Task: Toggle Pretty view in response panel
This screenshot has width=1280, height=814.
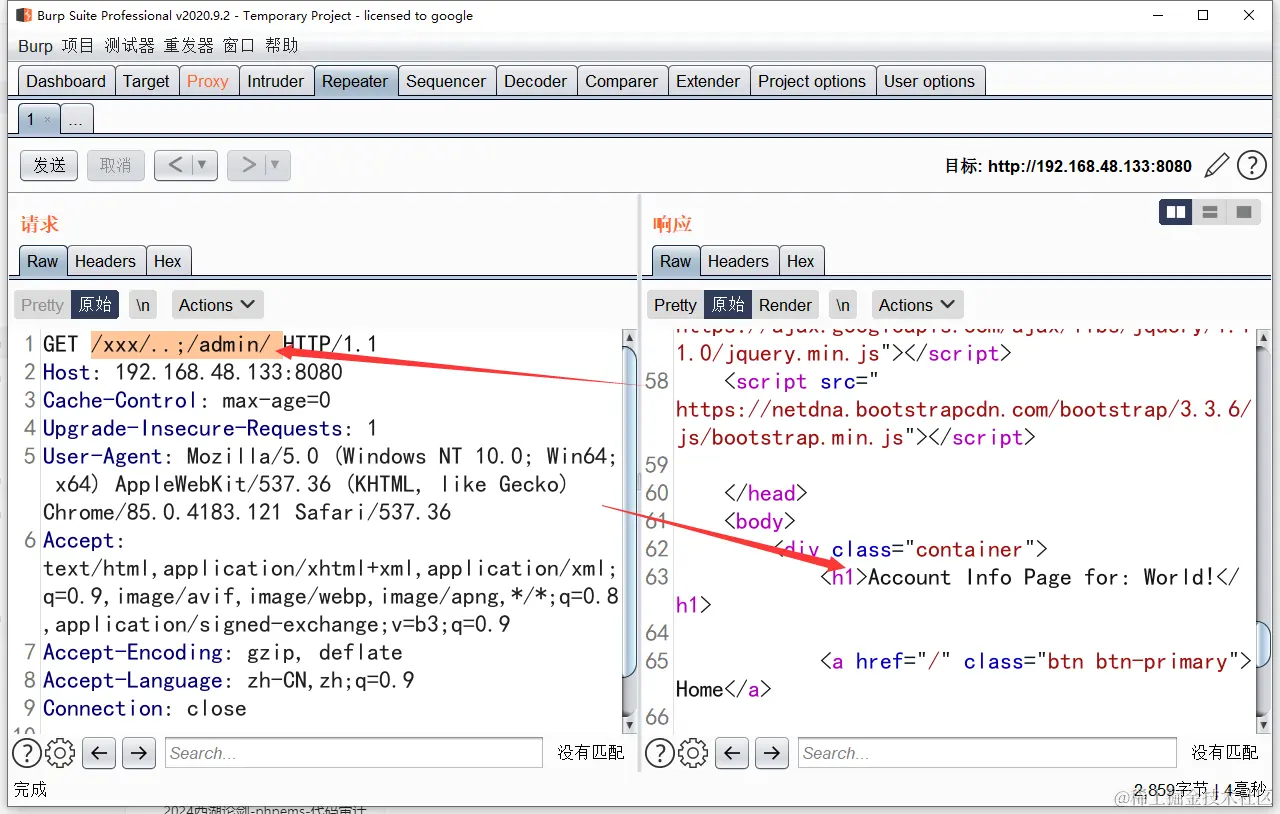Action: click(675, 305)
